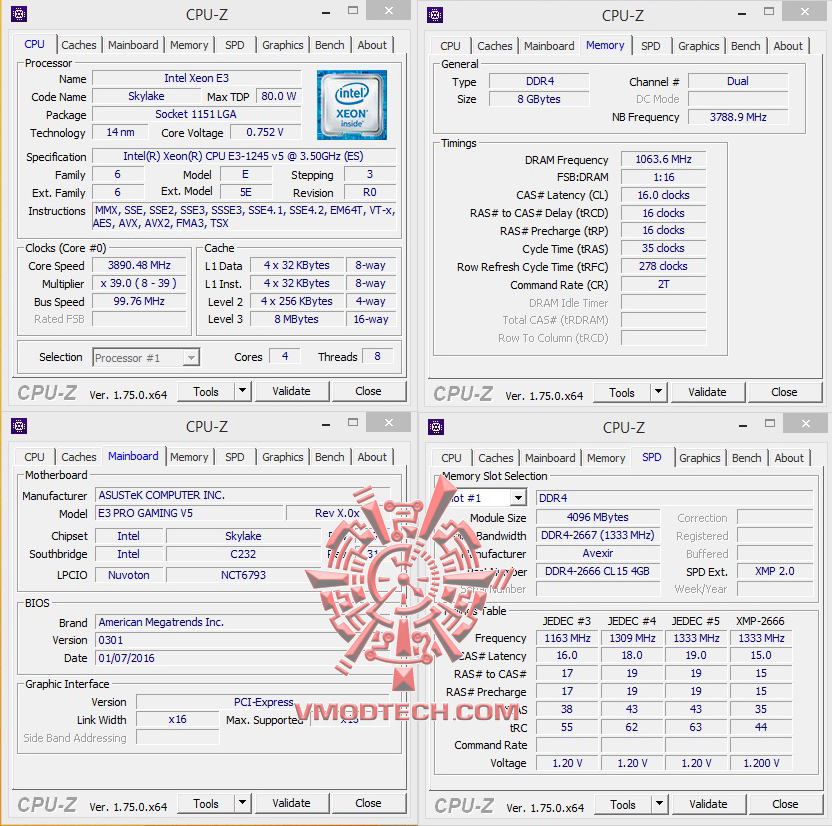Open About tab in Memory window
This screenshot has height=826, width=832.
788,46
